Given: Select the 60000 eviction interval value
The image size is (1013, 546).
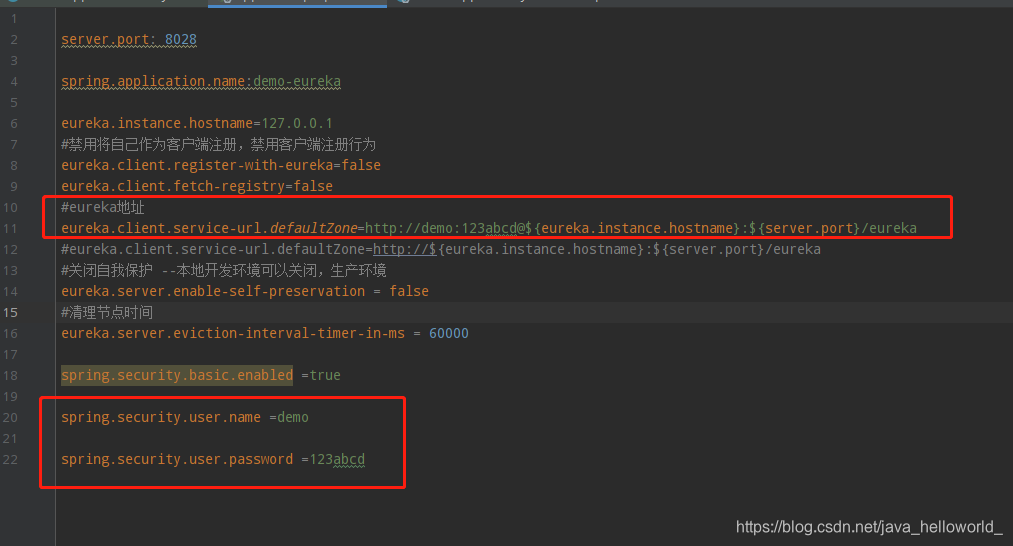Looking at the screenshot, I should point(448,333).
